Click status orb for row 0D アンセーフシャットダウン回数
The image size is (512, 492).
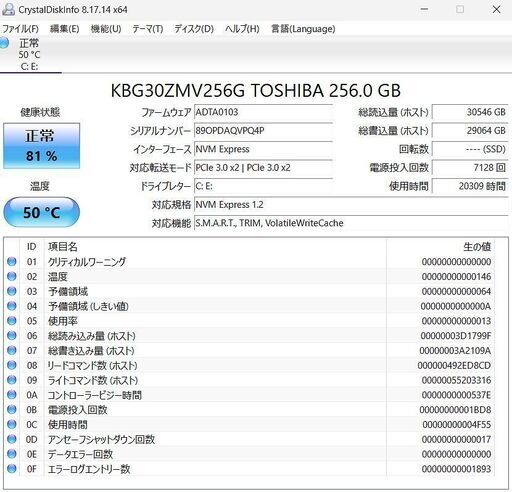tap(12, 439)
